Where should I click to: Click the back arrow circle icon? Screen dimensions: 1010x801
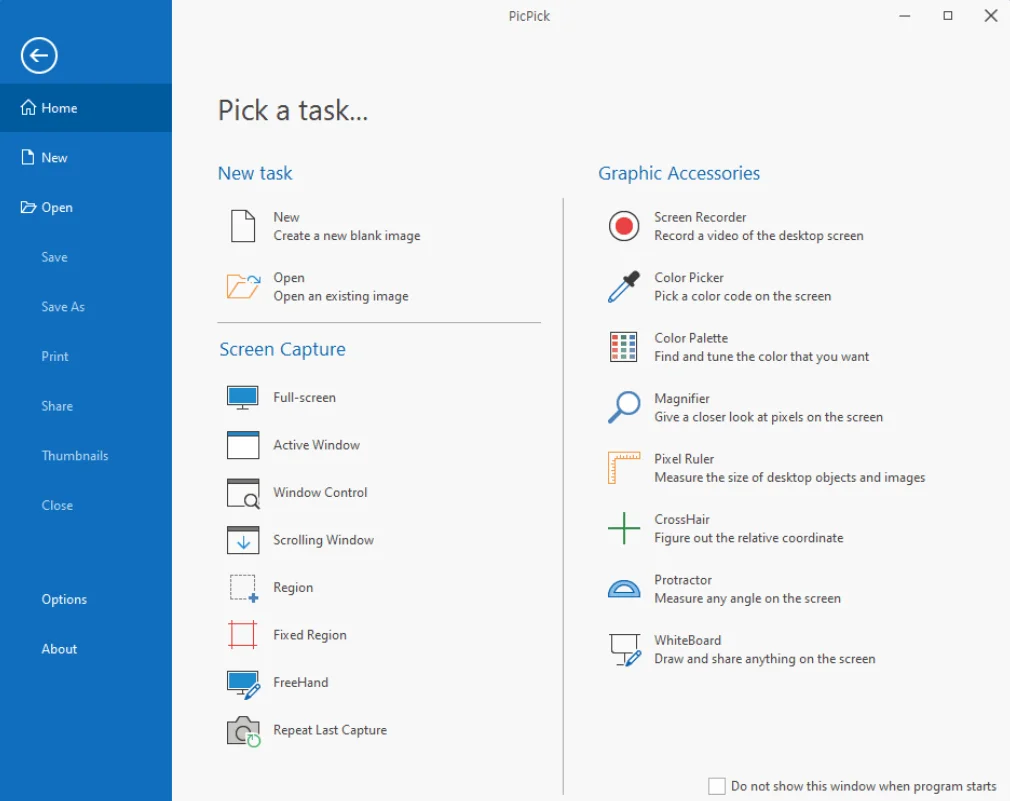39,55
